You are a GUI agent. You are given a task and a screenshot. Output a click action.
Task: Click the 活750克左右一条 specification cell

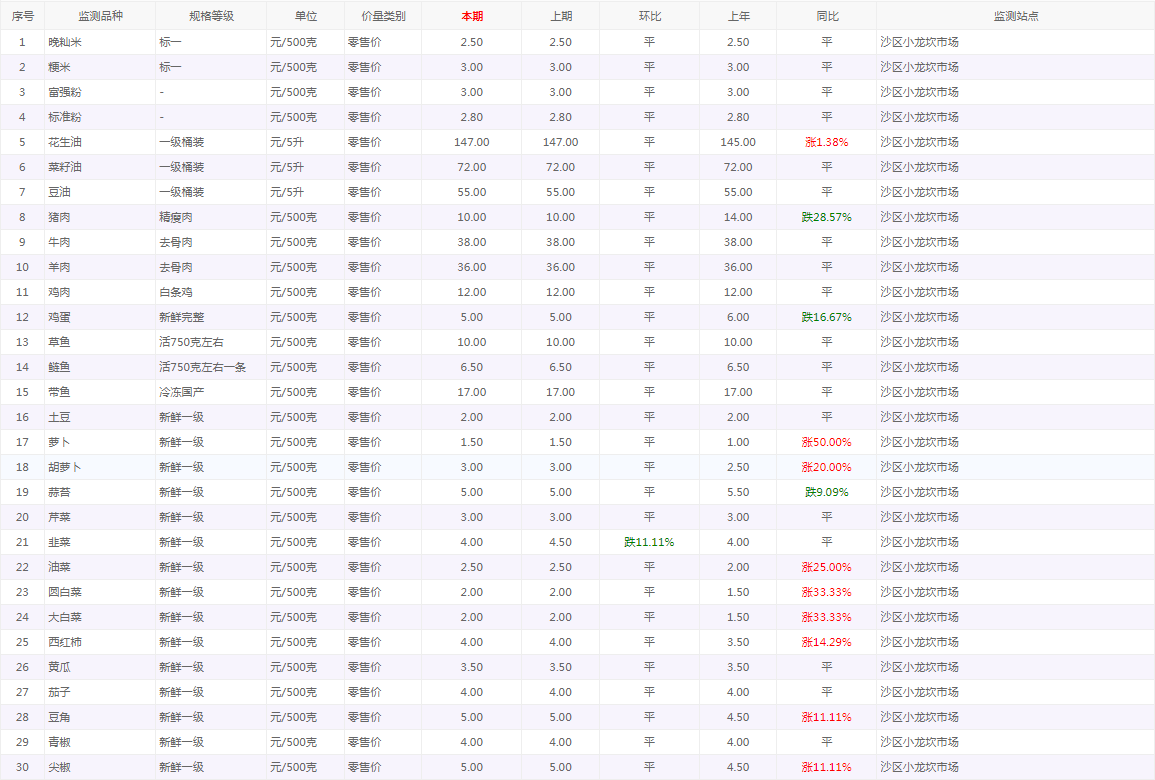(202, 367)
